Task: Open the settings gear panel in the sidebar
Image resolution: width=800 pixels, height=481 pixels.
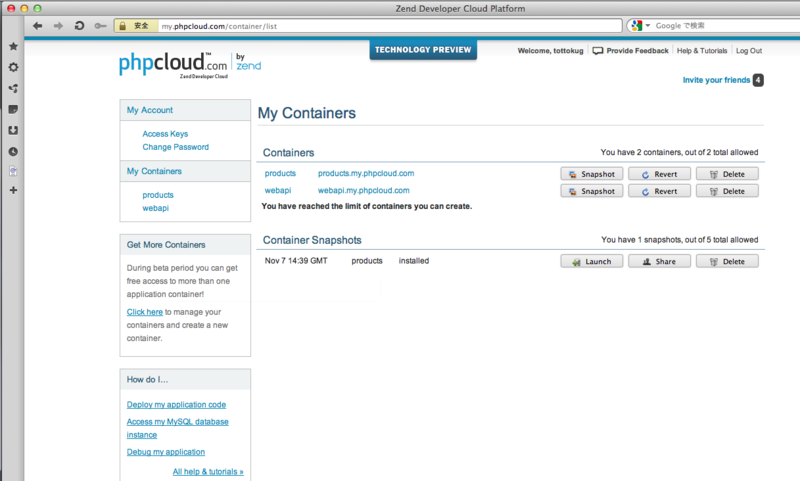Action: pos(13,67)
